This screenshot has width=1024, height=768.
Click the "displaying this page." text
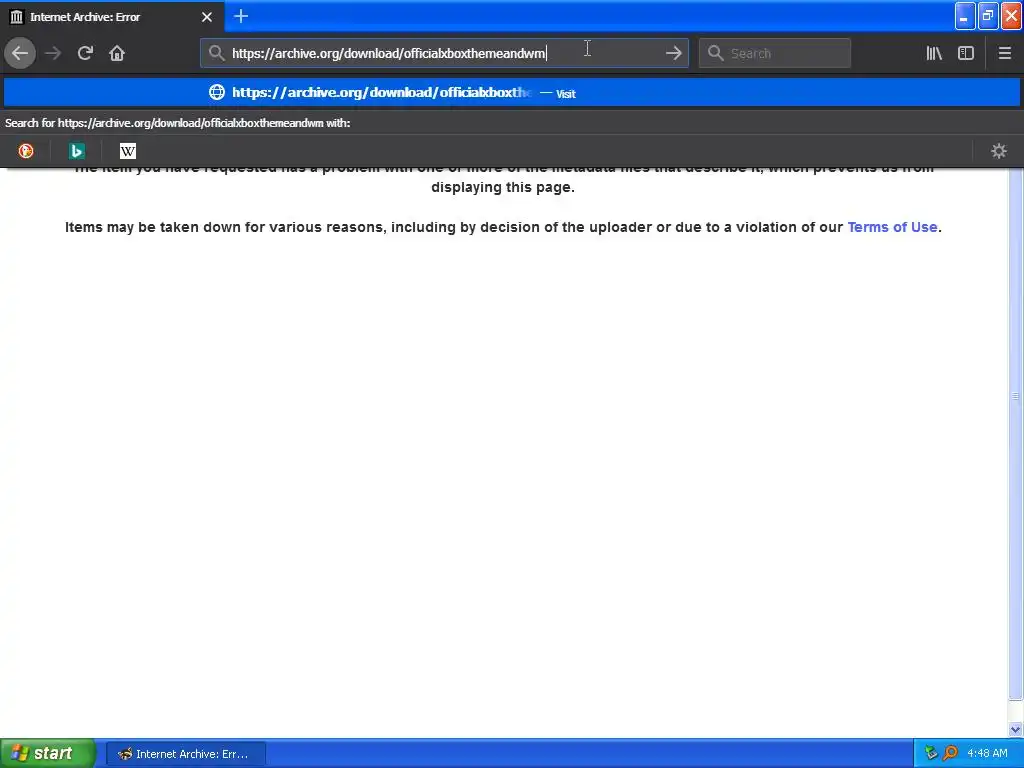coord(503,187)
